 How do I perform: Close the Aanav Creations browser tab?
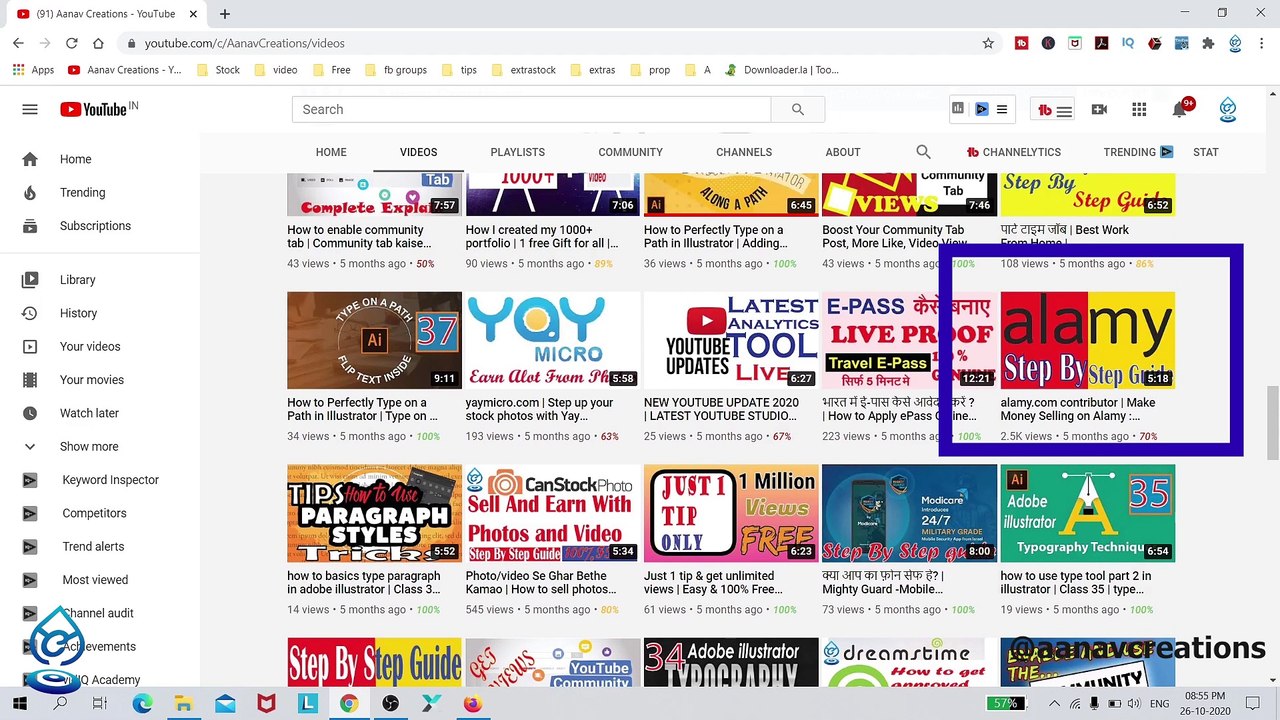coord(192,14)
